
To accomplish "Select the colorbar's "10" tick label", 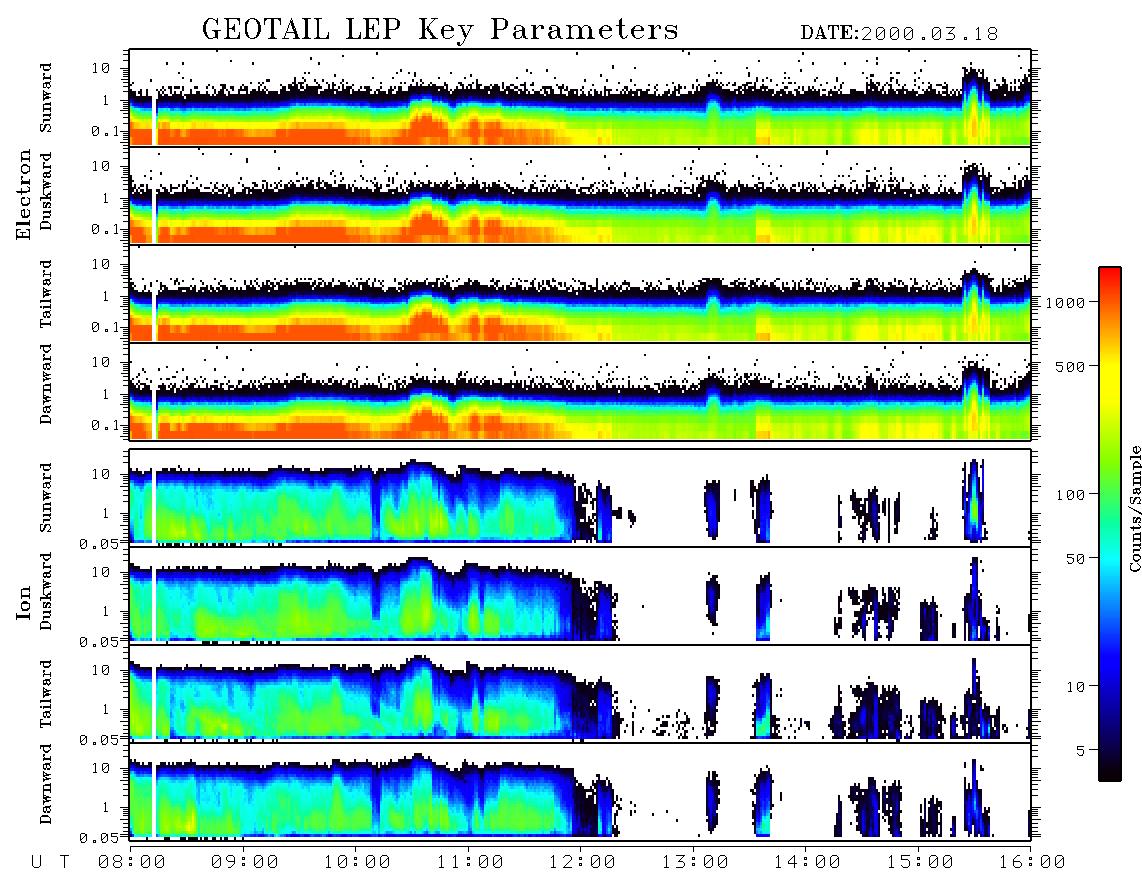I will pos(1076,686).
